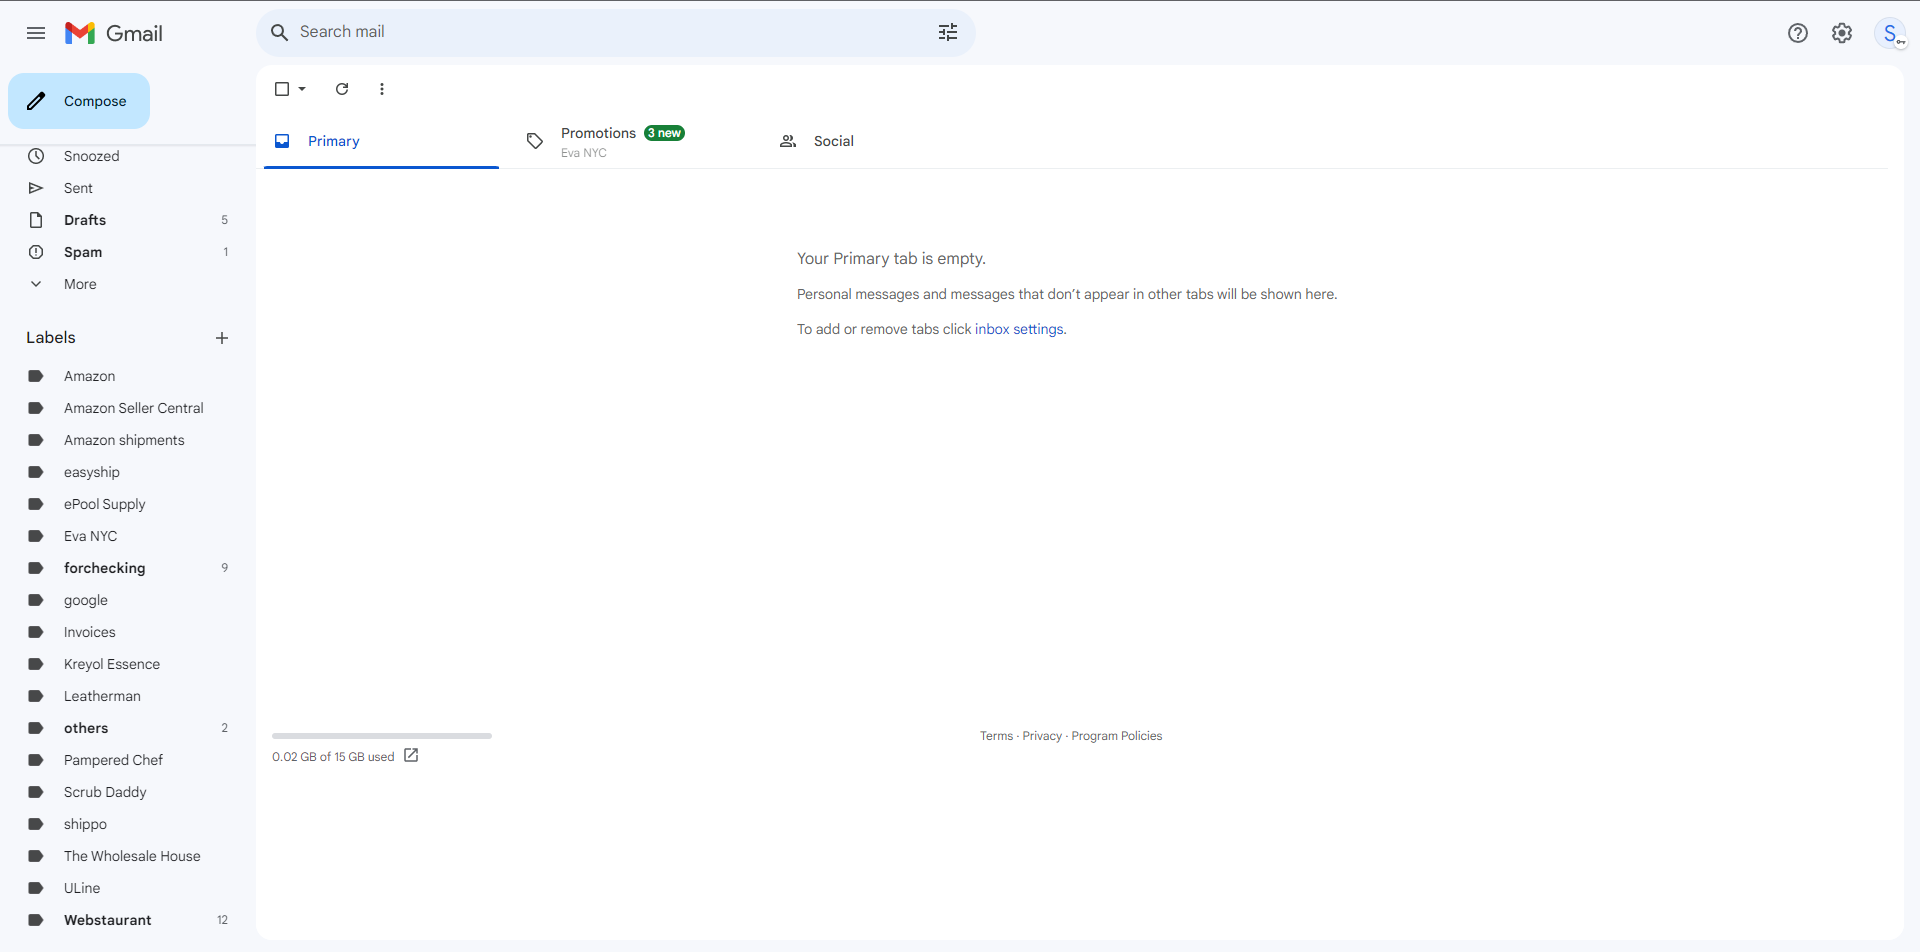Open the Support help icon

click(1798, 33)
